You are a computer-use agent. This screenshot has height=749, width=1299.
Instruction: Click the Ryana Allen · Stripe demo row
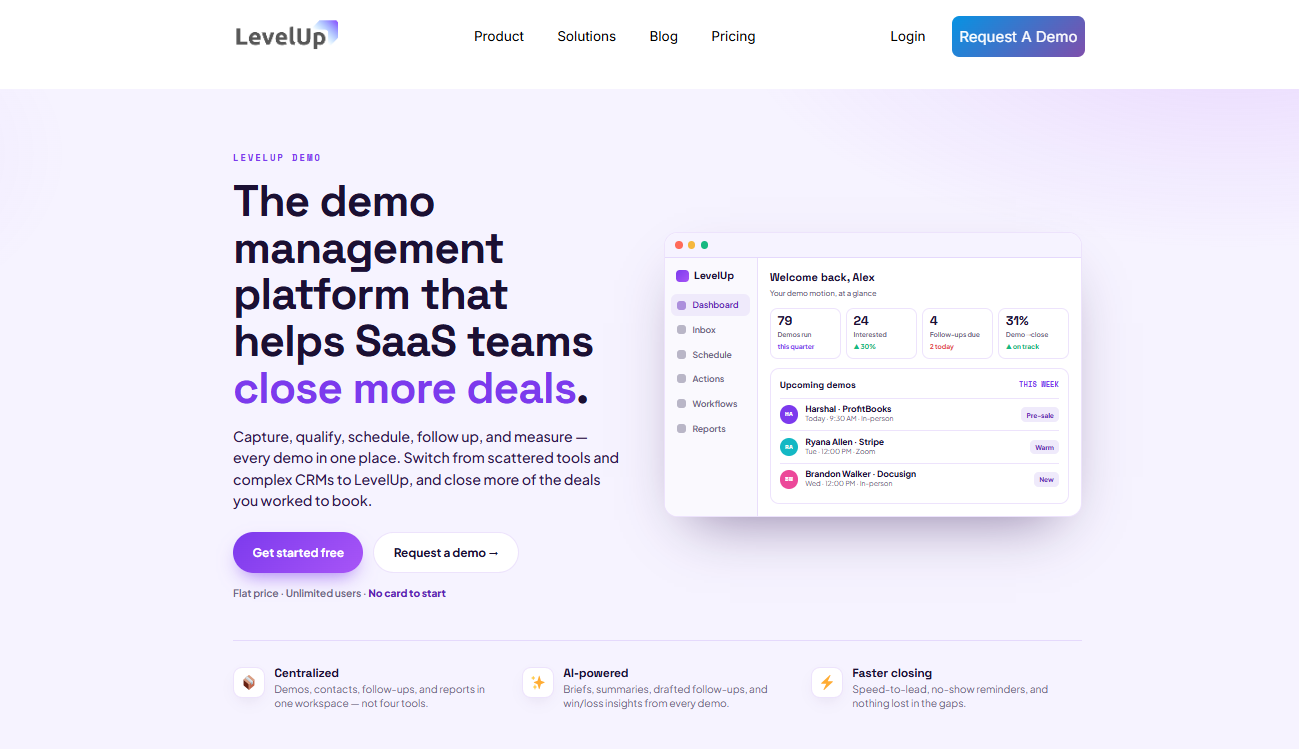click(x=919, y=446)
